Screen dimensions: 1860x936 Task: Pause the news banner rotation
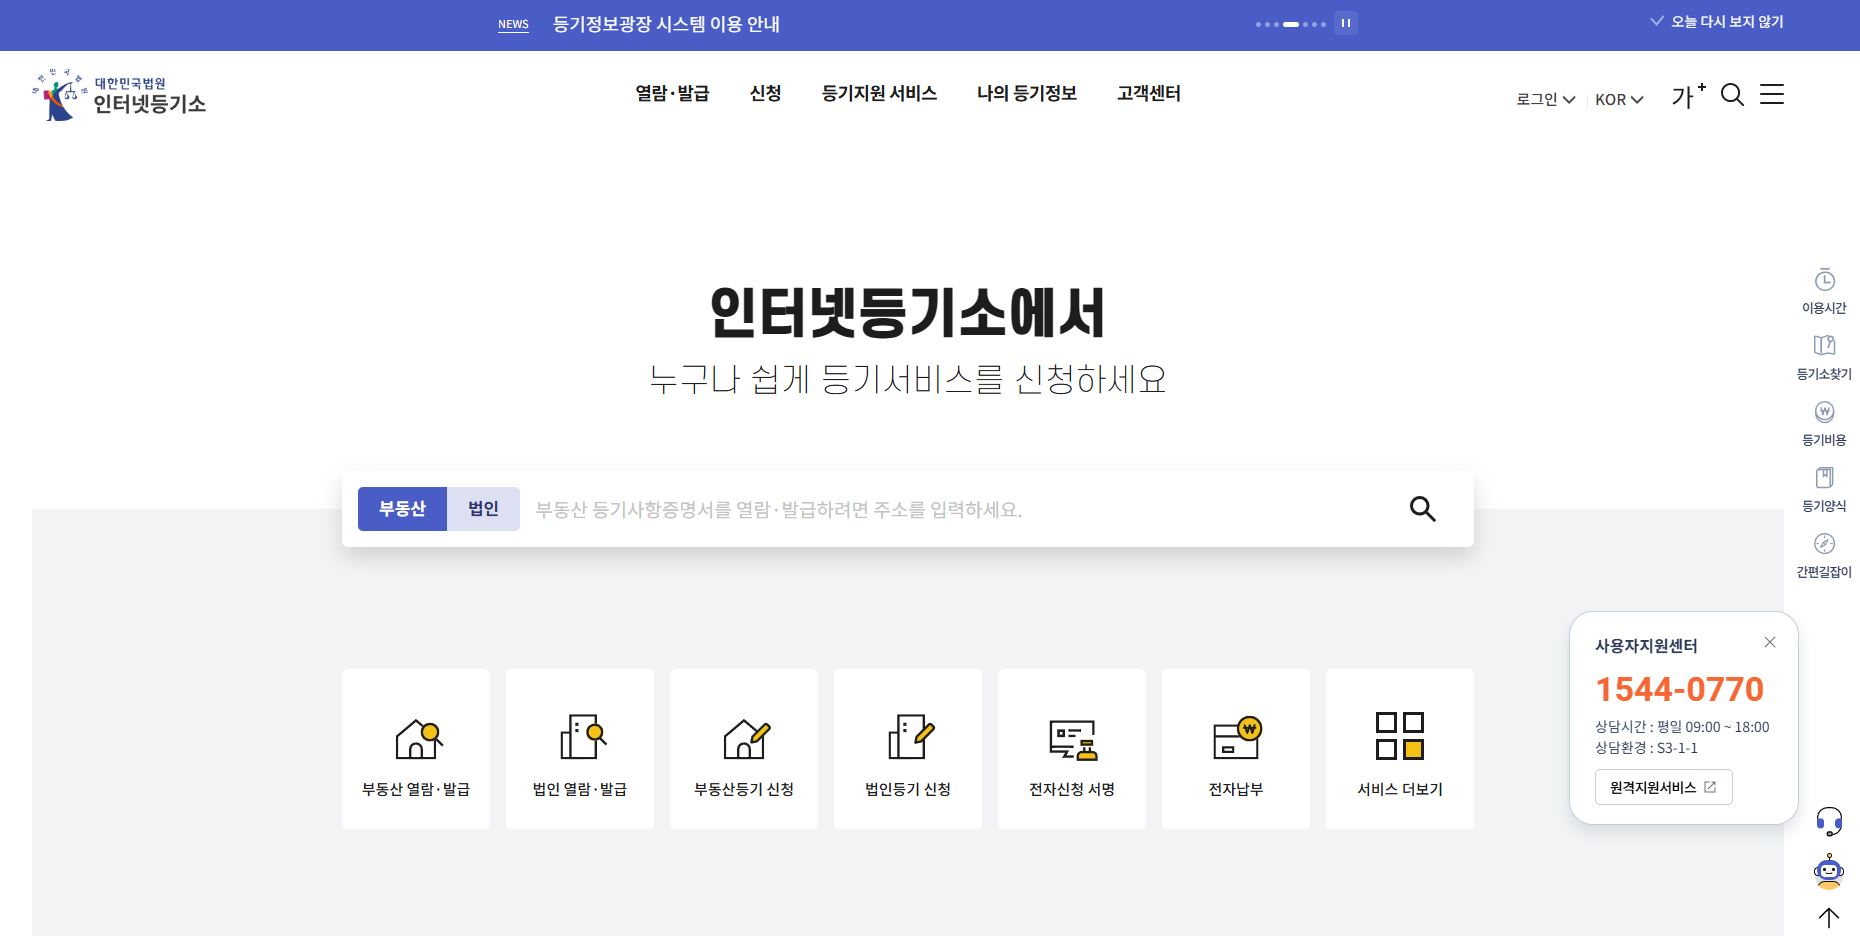click(x=1346, y=23)
